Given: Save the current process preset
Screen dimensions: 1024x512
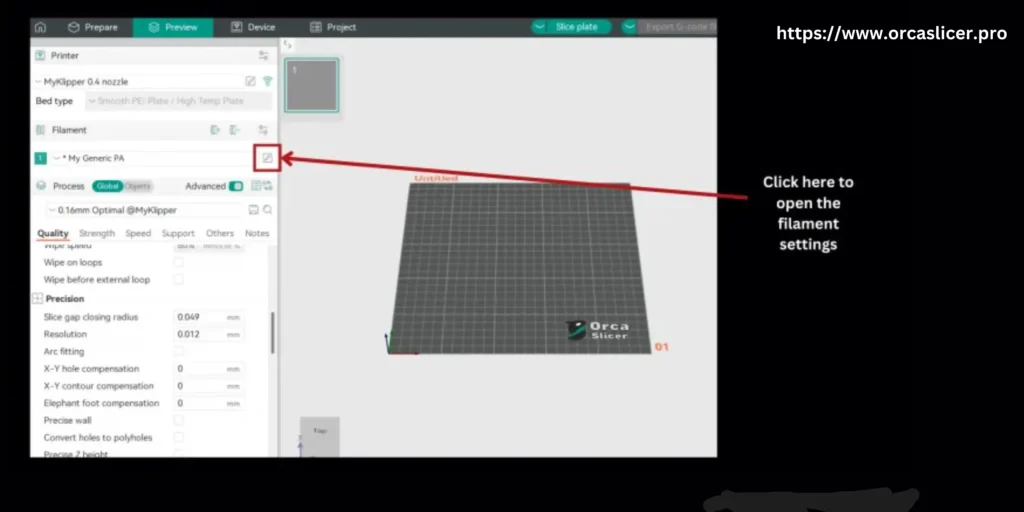Looking at the screenshot, I should 253,210.
